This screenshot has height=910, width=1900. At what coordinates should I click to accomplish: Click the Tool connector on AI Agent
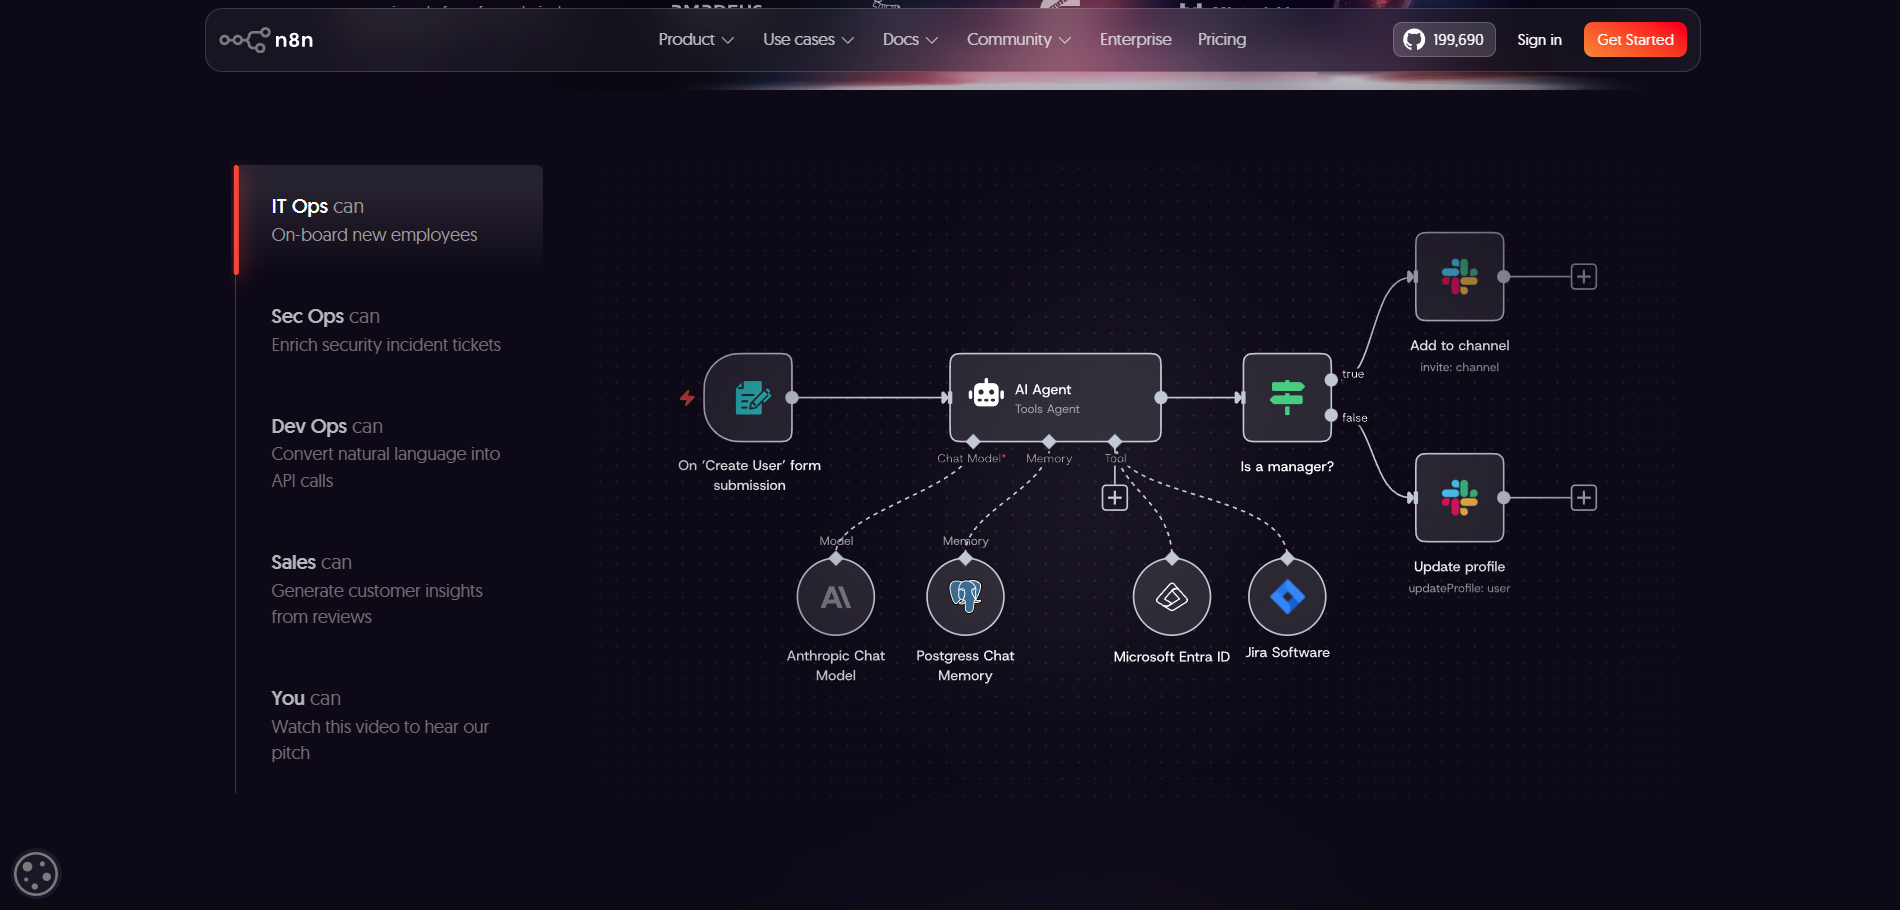[1115, 441]
